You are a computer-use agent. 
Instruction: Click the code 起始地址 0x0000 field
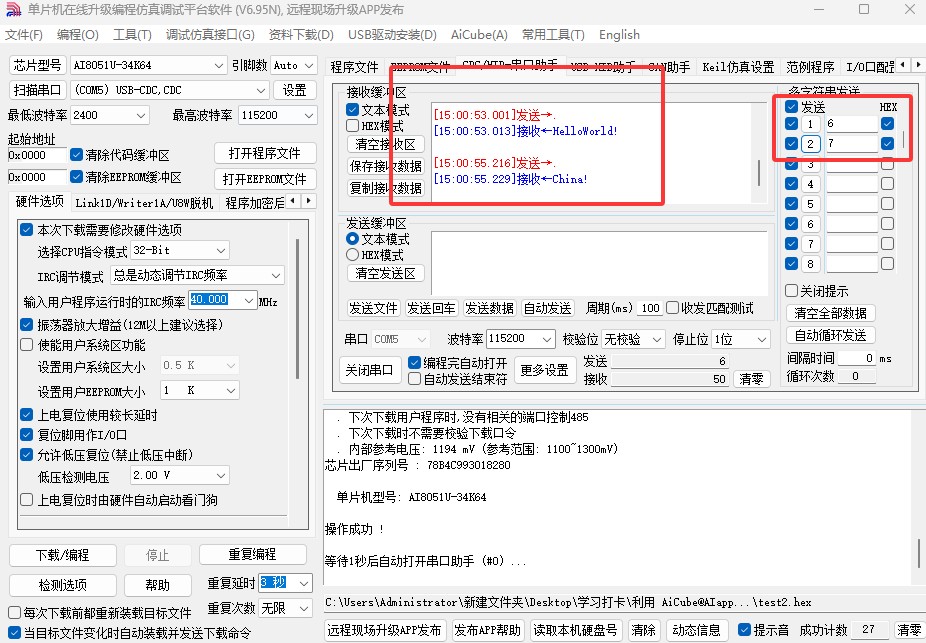pos(37,155)
